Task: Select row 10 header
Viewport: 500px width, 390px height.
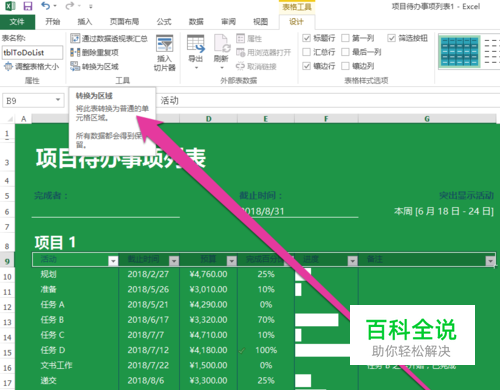Action: pyautogui.click(x=7, y=277)
